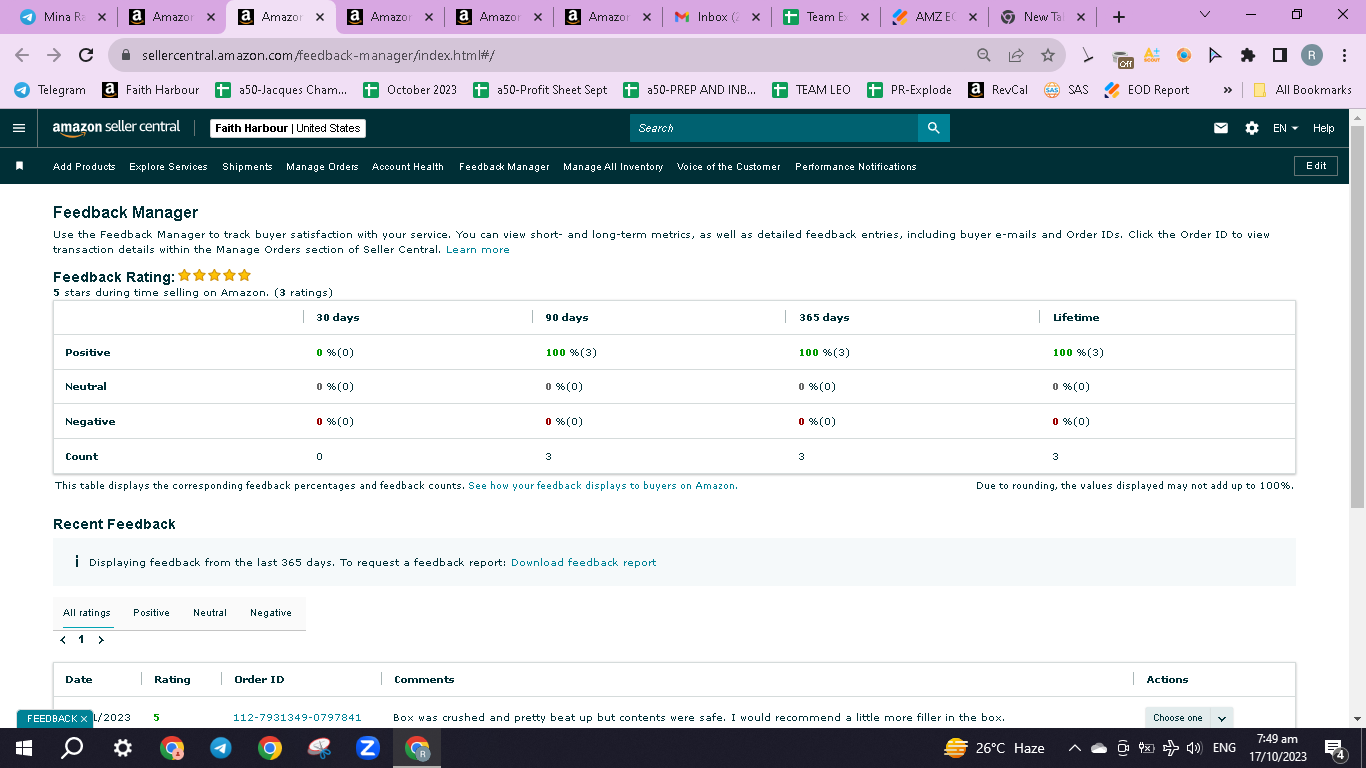Open the RevCal bookmark
The width and height of the screenshot is (1366, 768).
[998, 90]
